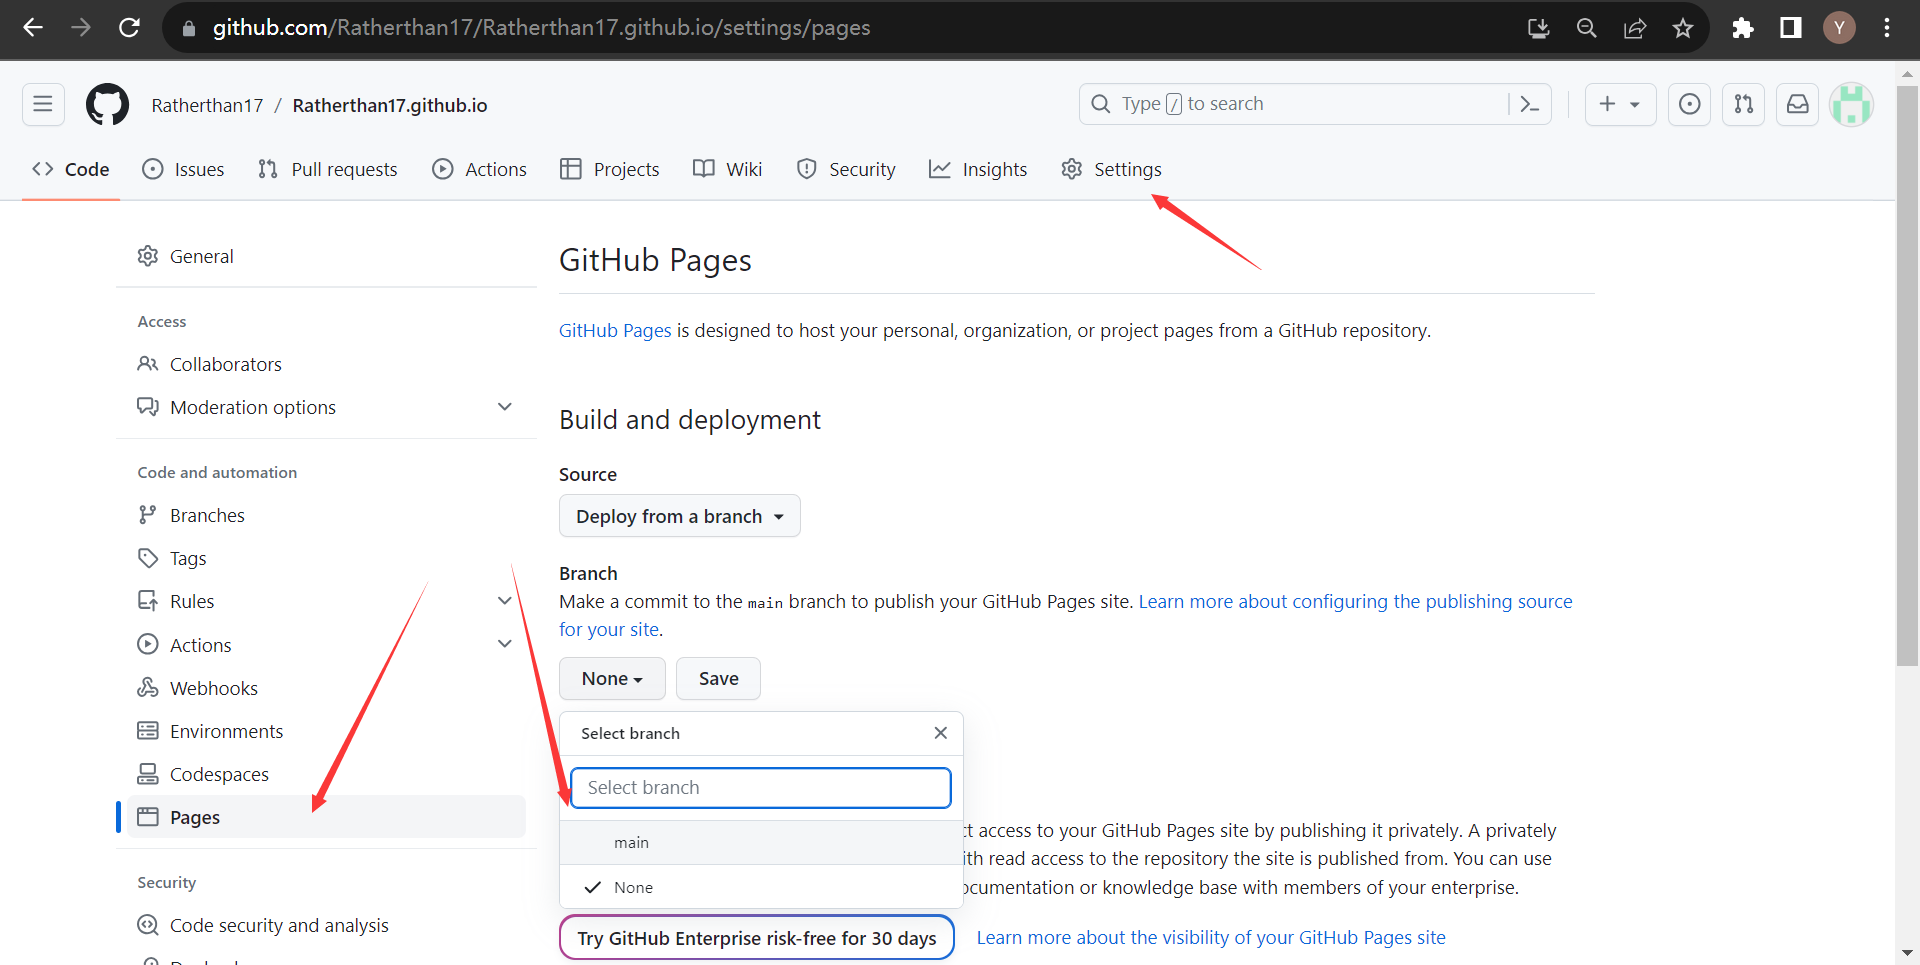Click the Save button
The height and width of the screenshot is (965, 1920).
click(718, 679)
